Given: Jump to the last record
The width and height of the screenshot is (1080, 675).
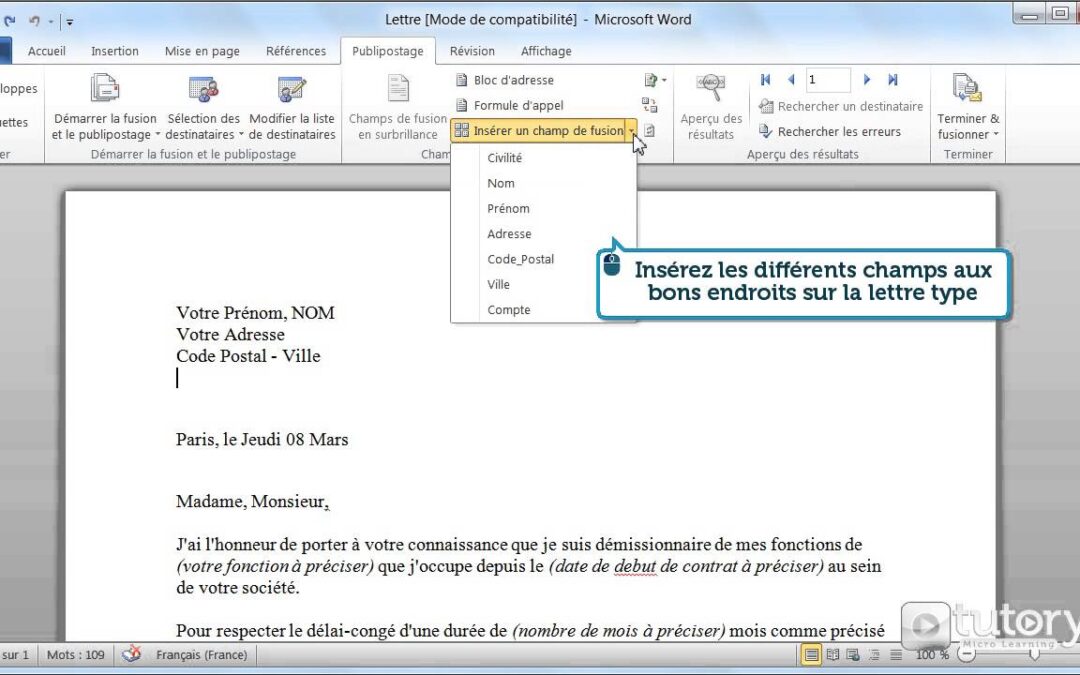Looking at the screenshot, I should [893, 80].
